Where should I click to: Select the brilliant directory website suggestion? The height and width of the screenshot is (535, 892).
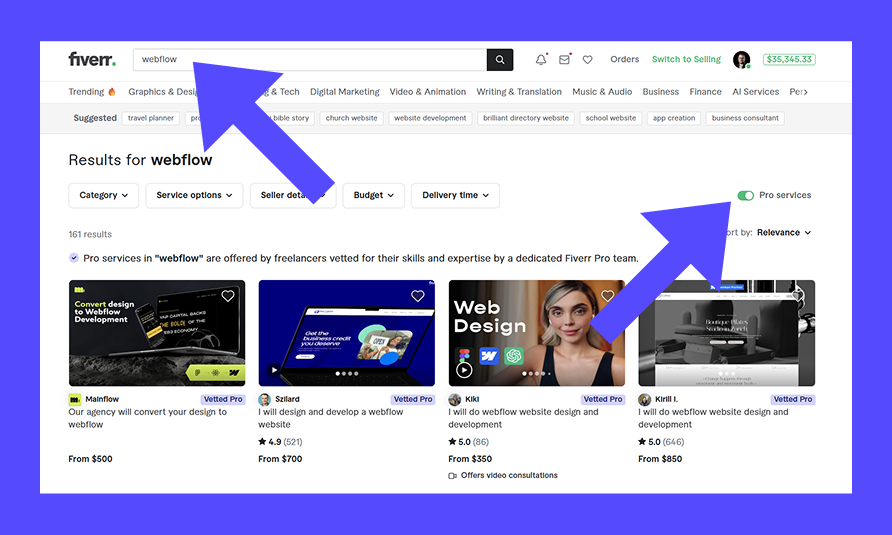526,118
